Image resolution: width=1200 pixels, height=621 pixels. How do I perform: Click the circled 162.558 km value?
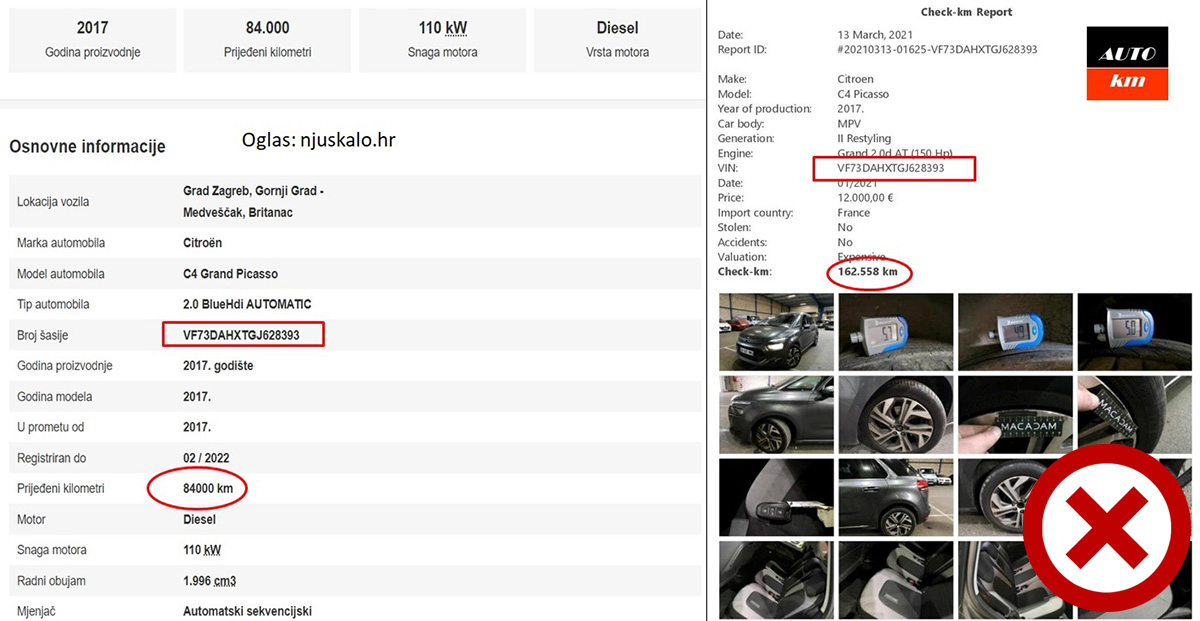pos(868,272)
